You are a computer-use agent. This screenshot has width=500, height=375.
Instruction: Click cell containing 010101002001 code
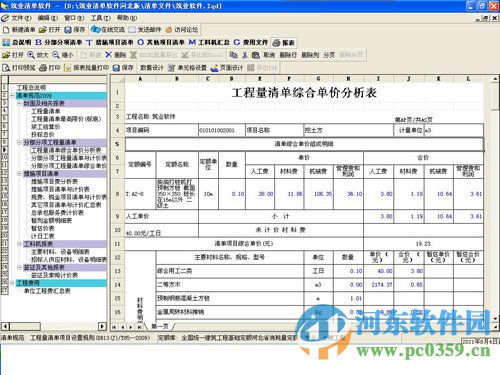coord(222,130)
